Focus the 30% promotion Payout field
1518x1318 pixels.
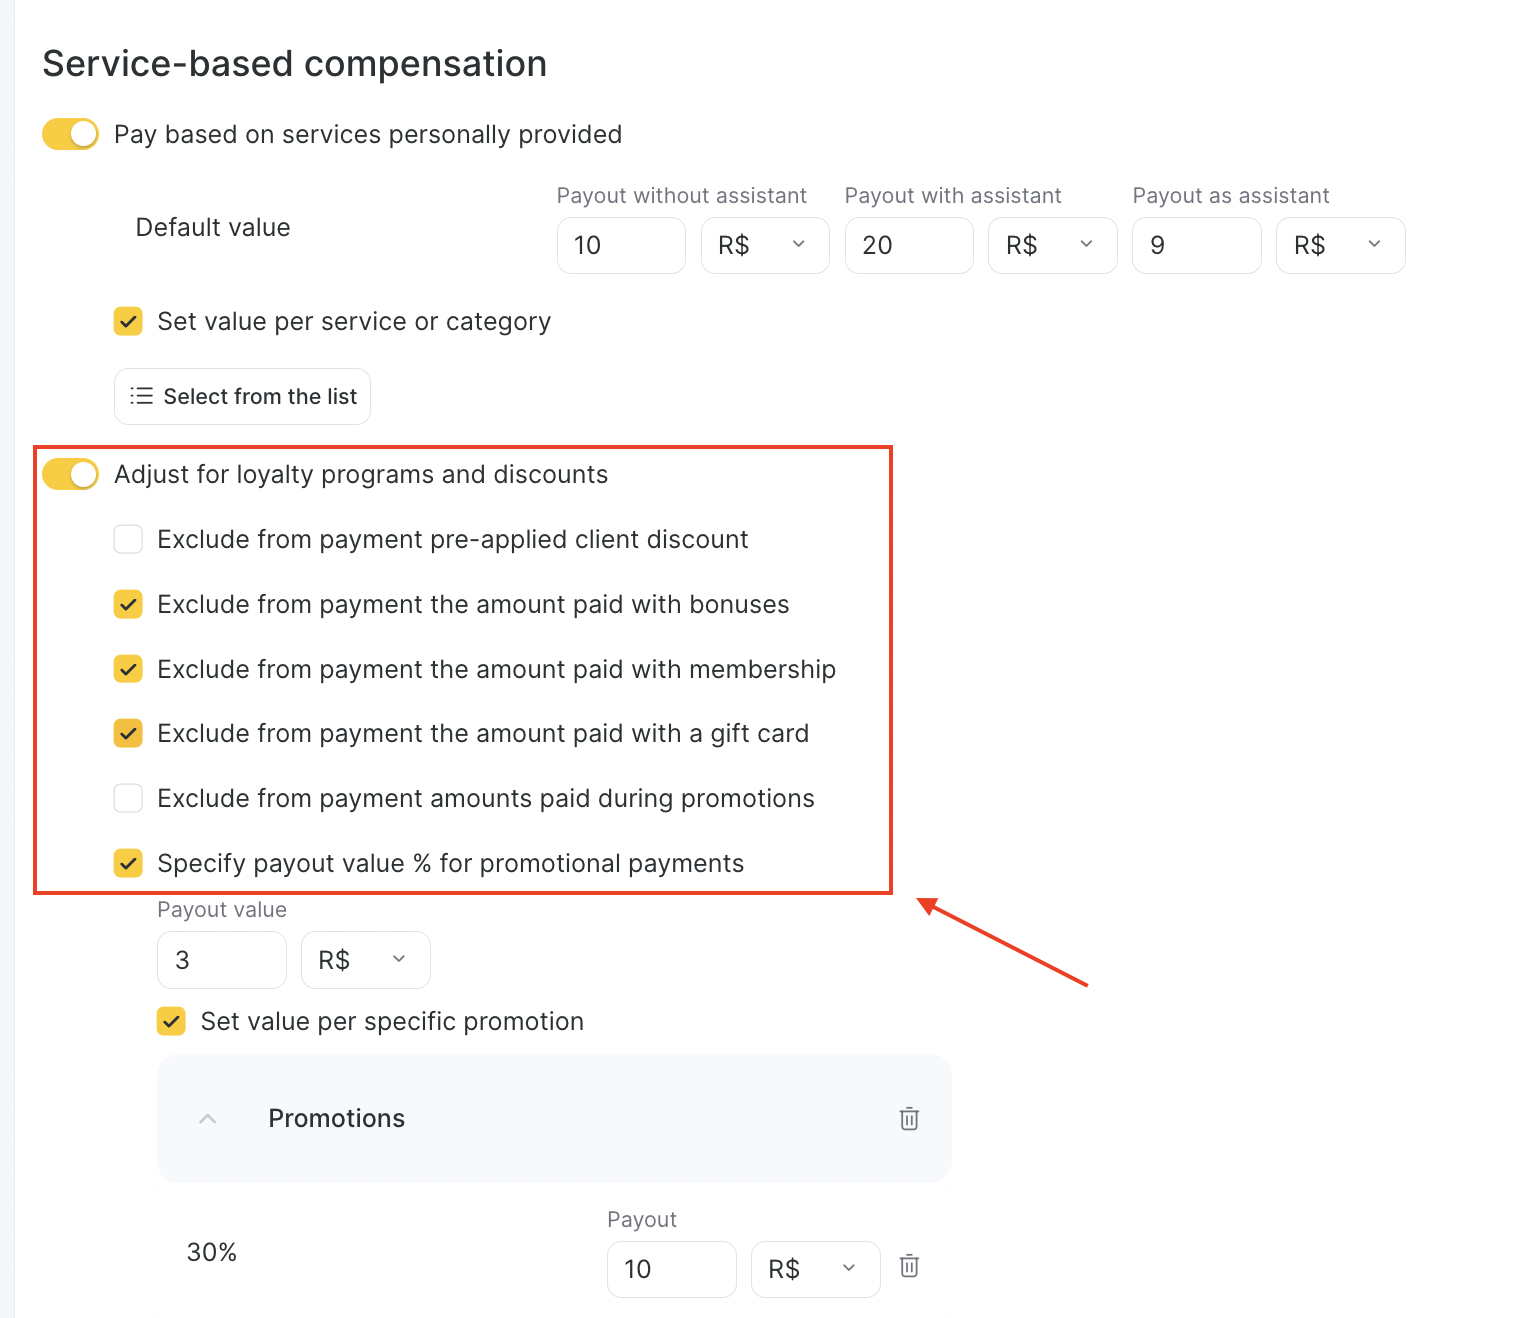pos(672,1269)
